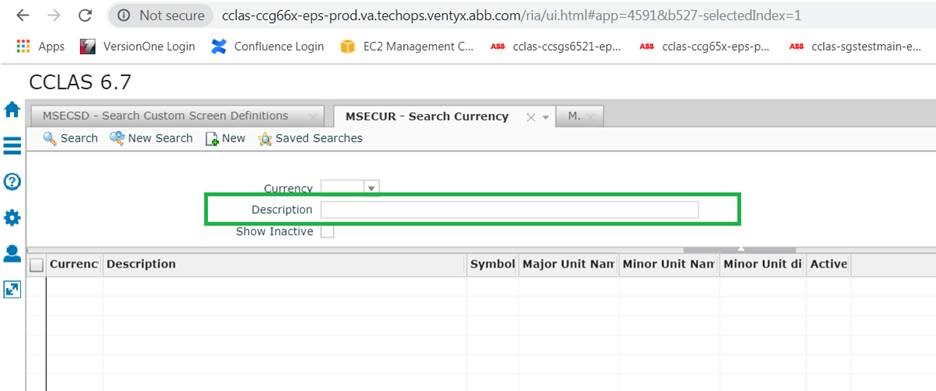
Task: Tick the Show Inactive checkbox
Action: [327, 232]
